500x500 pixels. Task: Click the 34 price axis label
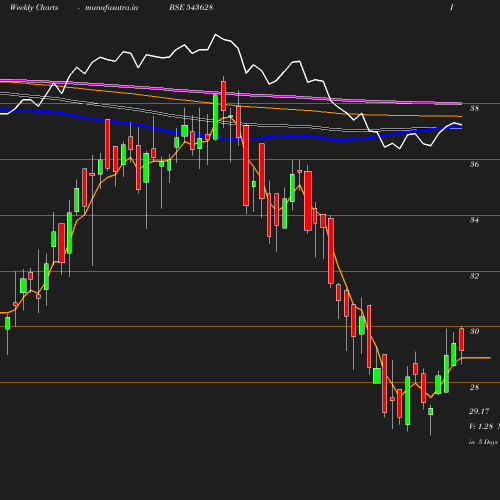pyautogui.click(x=474, y=220)
